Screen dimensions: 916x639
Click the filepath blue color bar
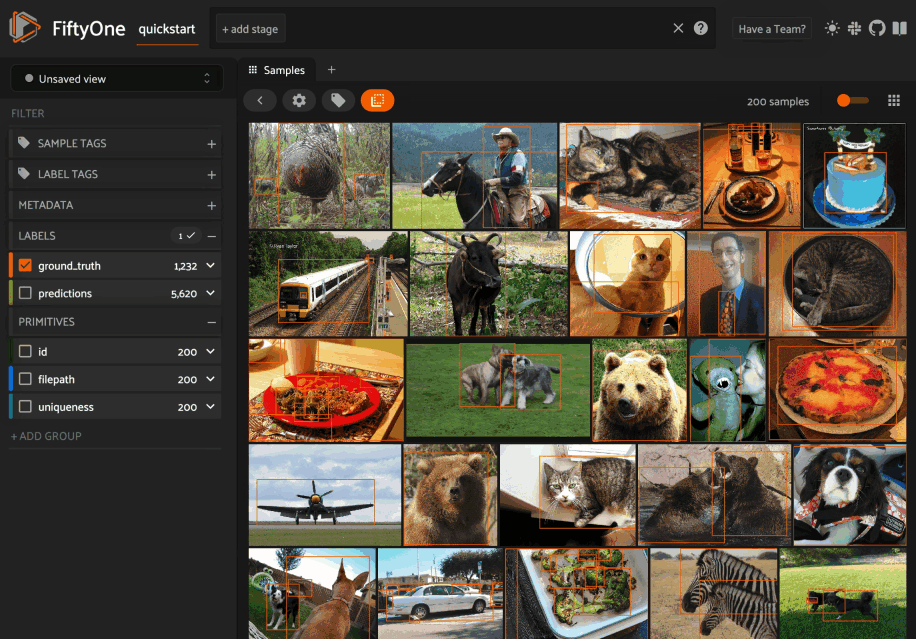11,379
